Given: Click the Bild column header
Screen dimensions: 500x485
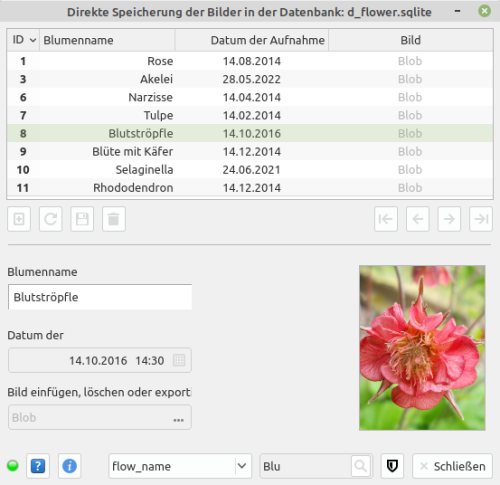Looking at the screenshot, I should pos(411,40).
